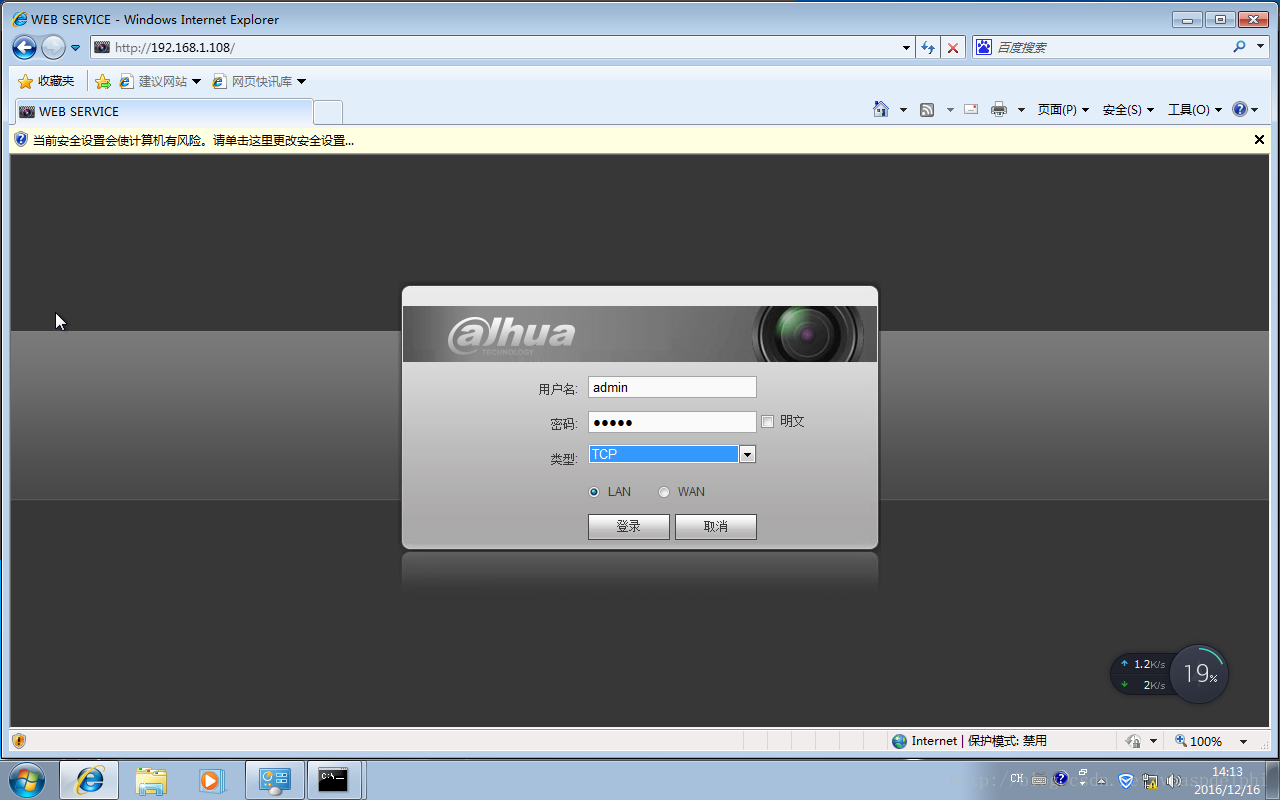Click the browser Back arrow button

[24, 47]
